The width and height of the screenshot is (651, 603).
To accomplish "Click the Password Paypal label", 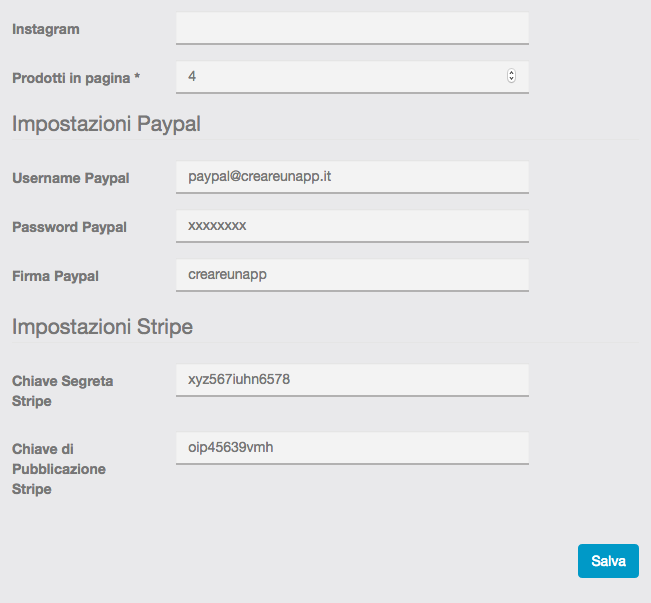I will click(x=69, y=228).
